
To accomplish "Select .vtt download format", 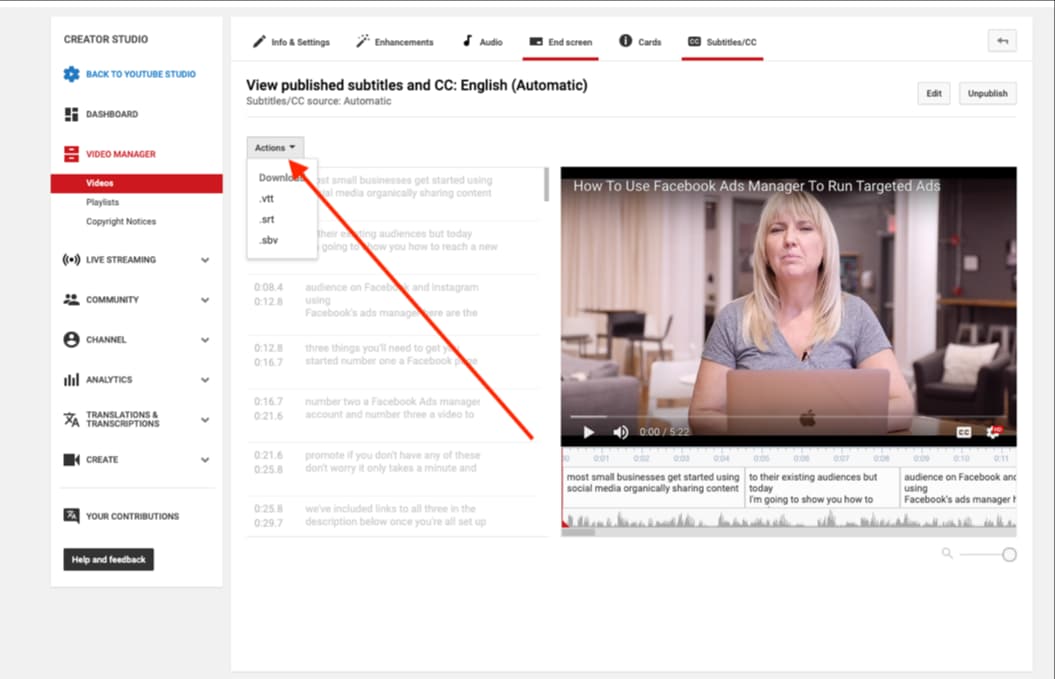I will 267,199.
